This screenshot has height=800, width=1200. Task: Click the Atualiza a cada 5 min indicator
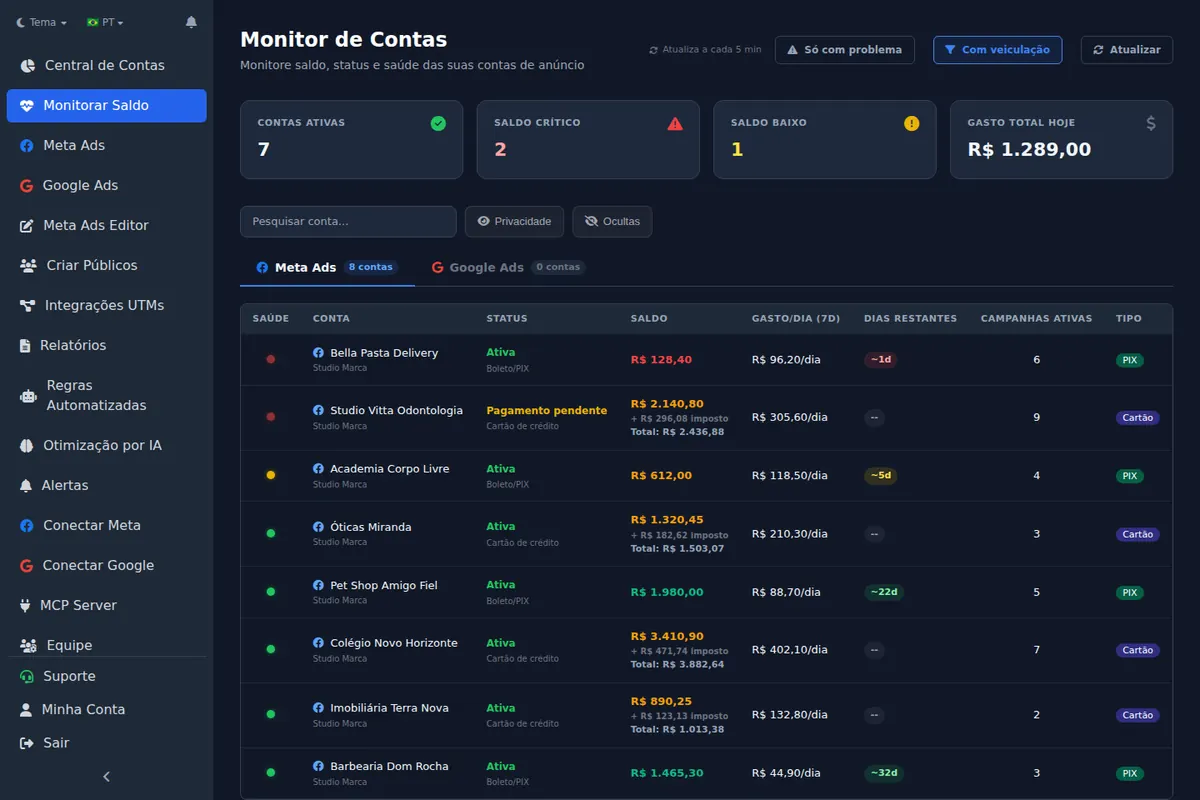pyautogui.click(x=705, y=50)
